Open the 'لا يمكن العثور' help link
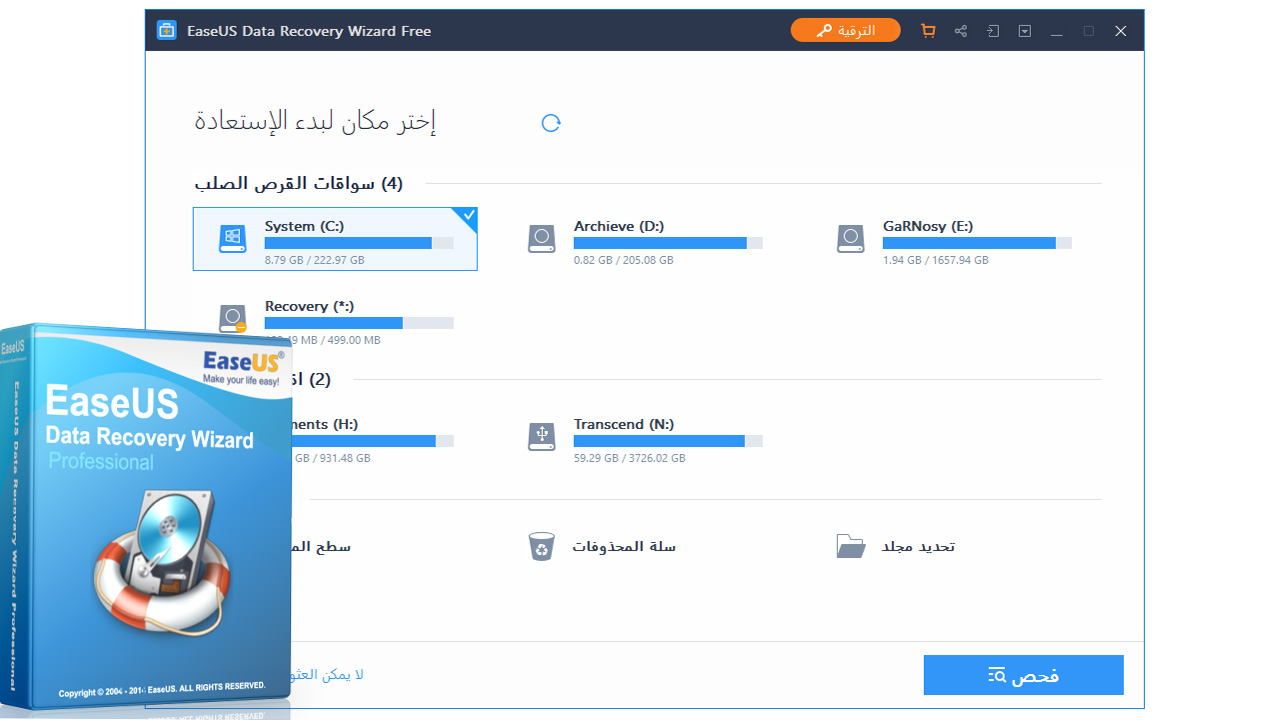This screenshot has height=720, width=1280. tap(327, 674)
